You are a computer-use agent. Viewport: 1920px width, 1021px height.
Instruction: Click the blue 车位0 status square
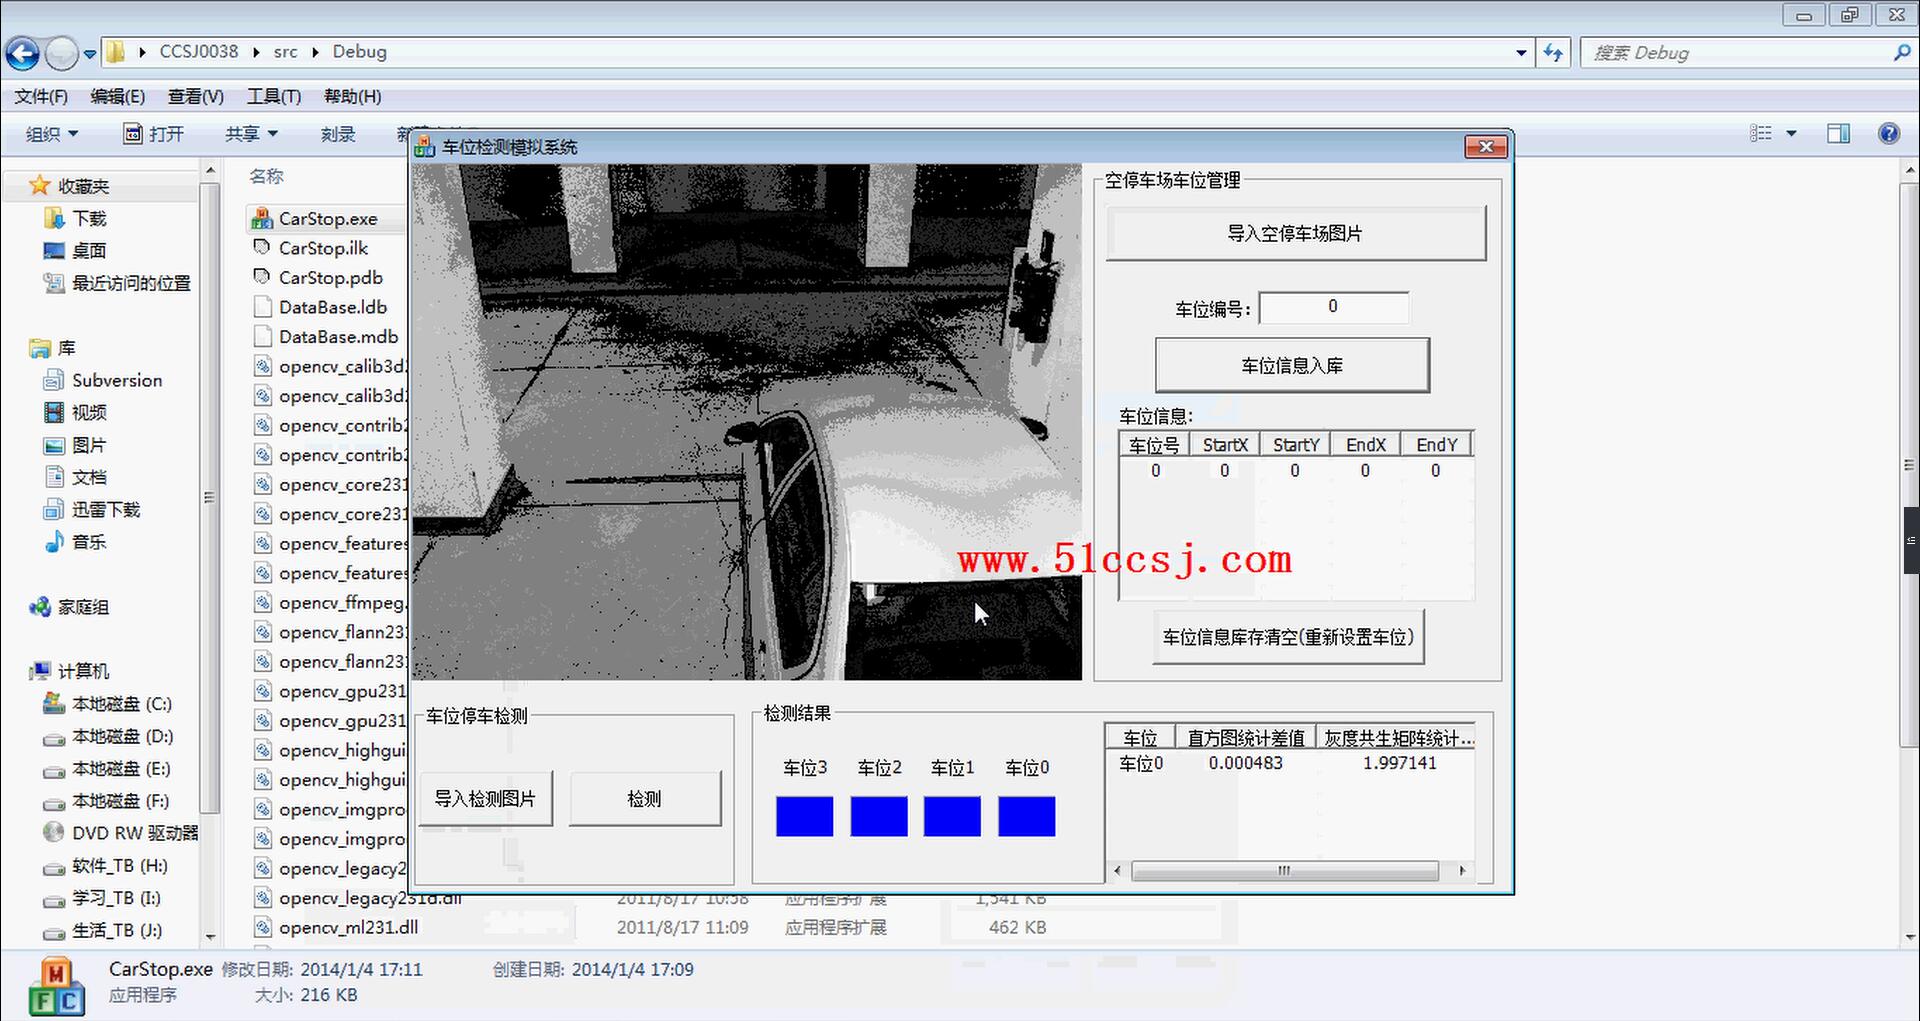click(1027, 816)
